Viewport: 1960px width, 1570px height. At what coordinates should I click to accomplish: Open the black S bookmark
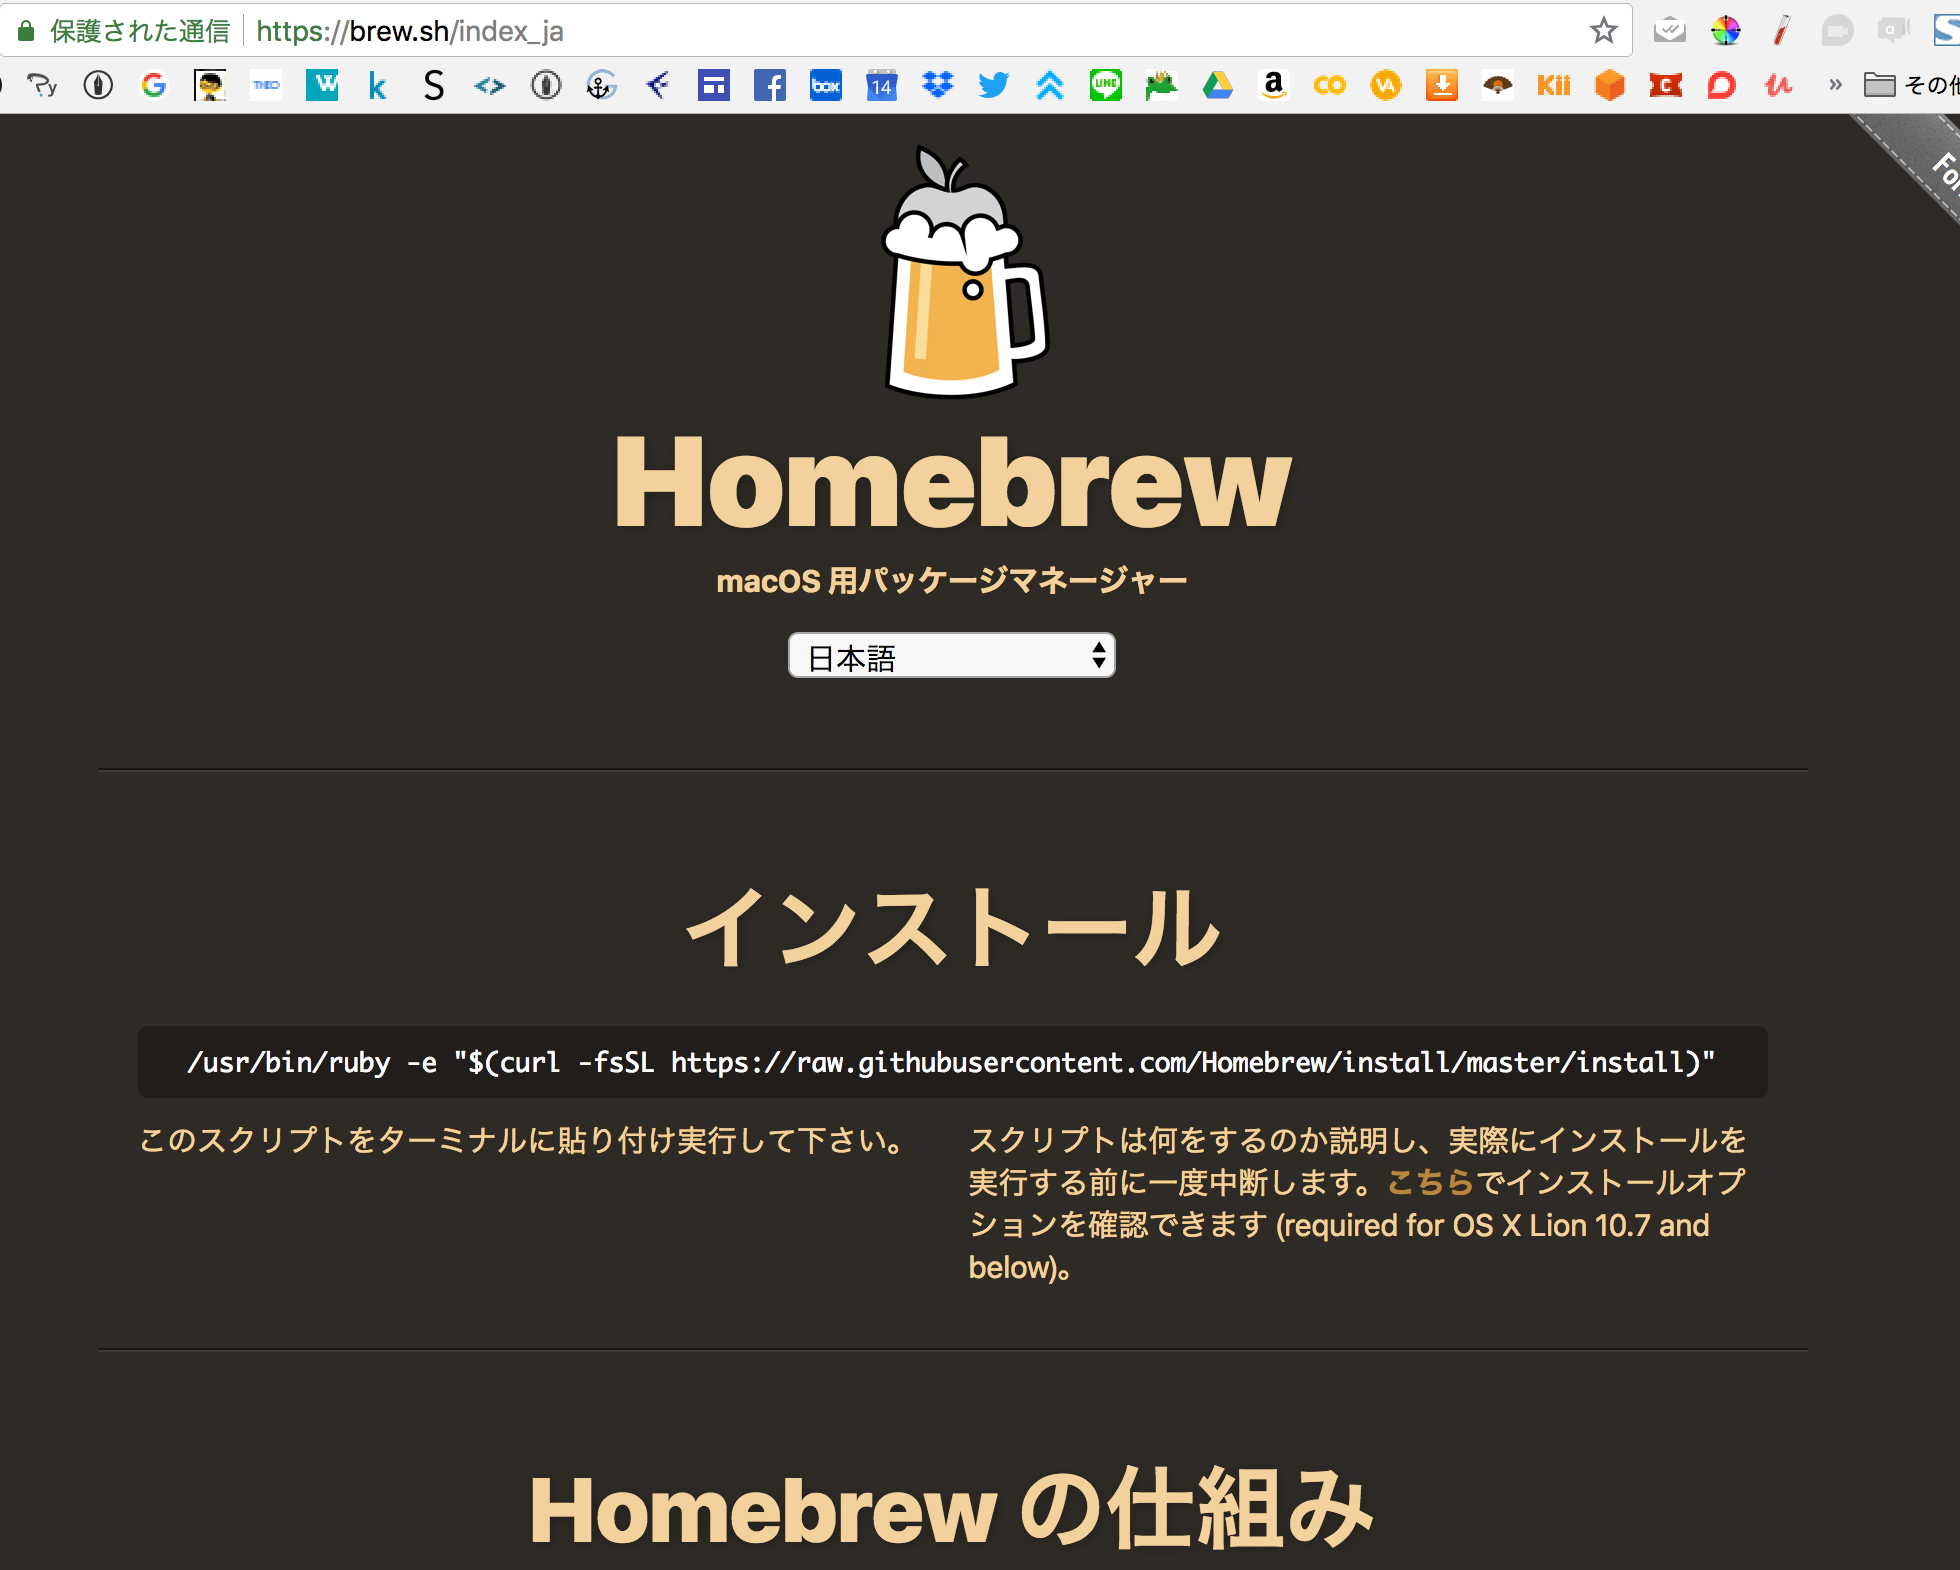[x=433, y=86]
